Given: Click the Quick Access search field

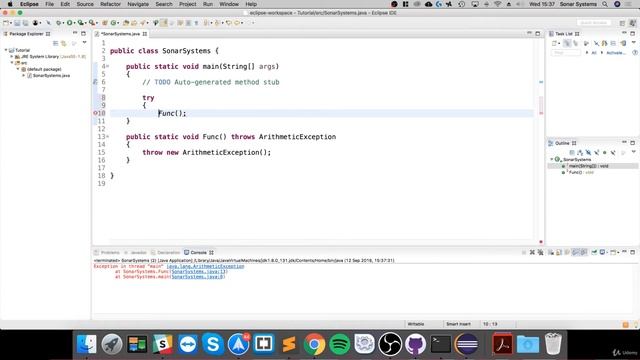Looking at the screenshot, I should 594,23.
